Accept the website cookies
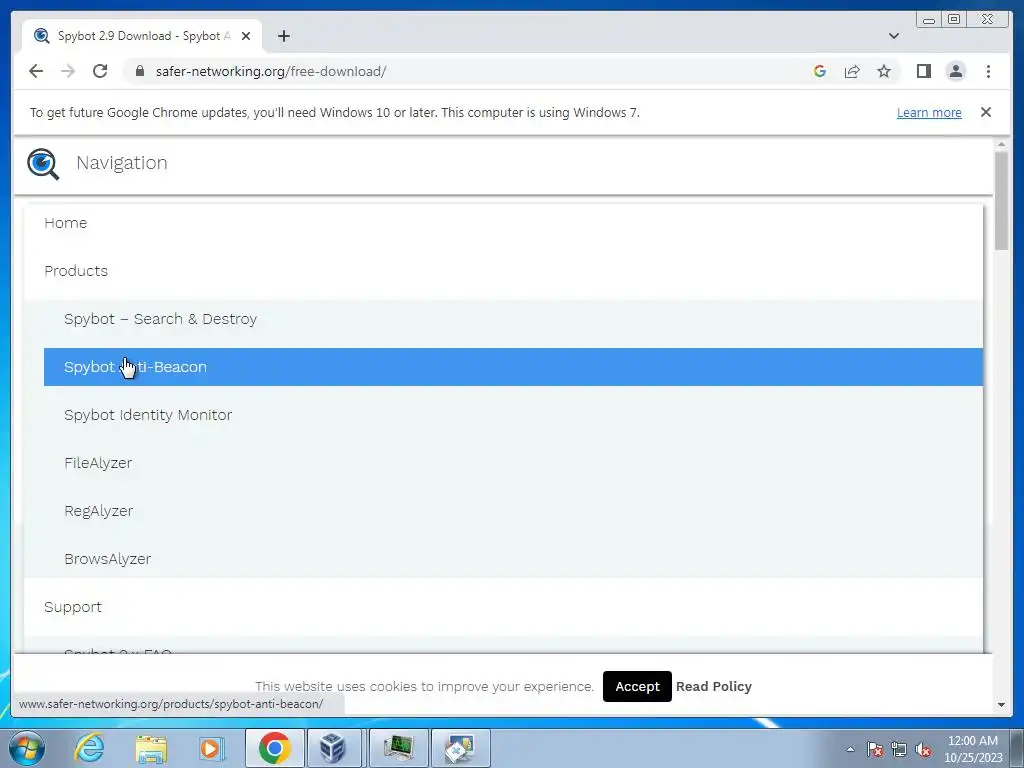The height and width of the screenshot is (768, 1024). [637, 686]
